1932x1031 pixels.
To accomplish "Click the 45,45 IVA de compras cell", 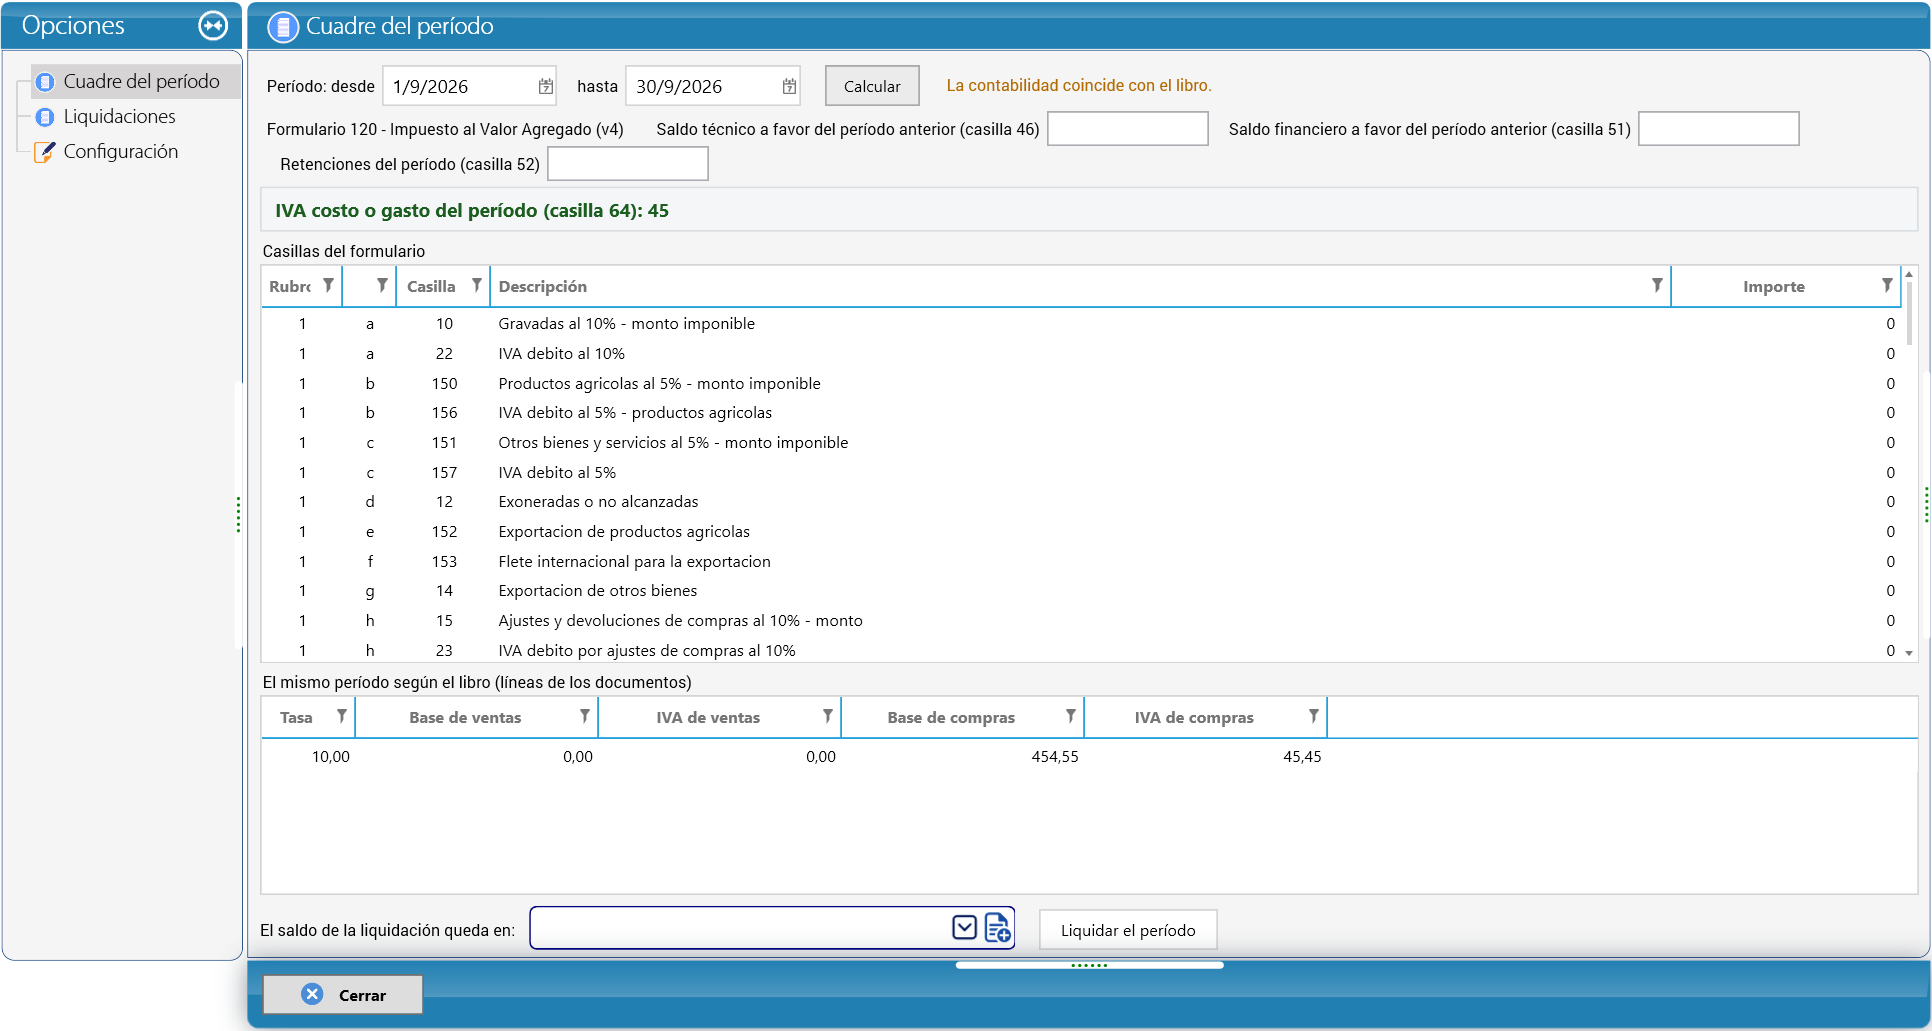I will click(x=1205, y=757).
